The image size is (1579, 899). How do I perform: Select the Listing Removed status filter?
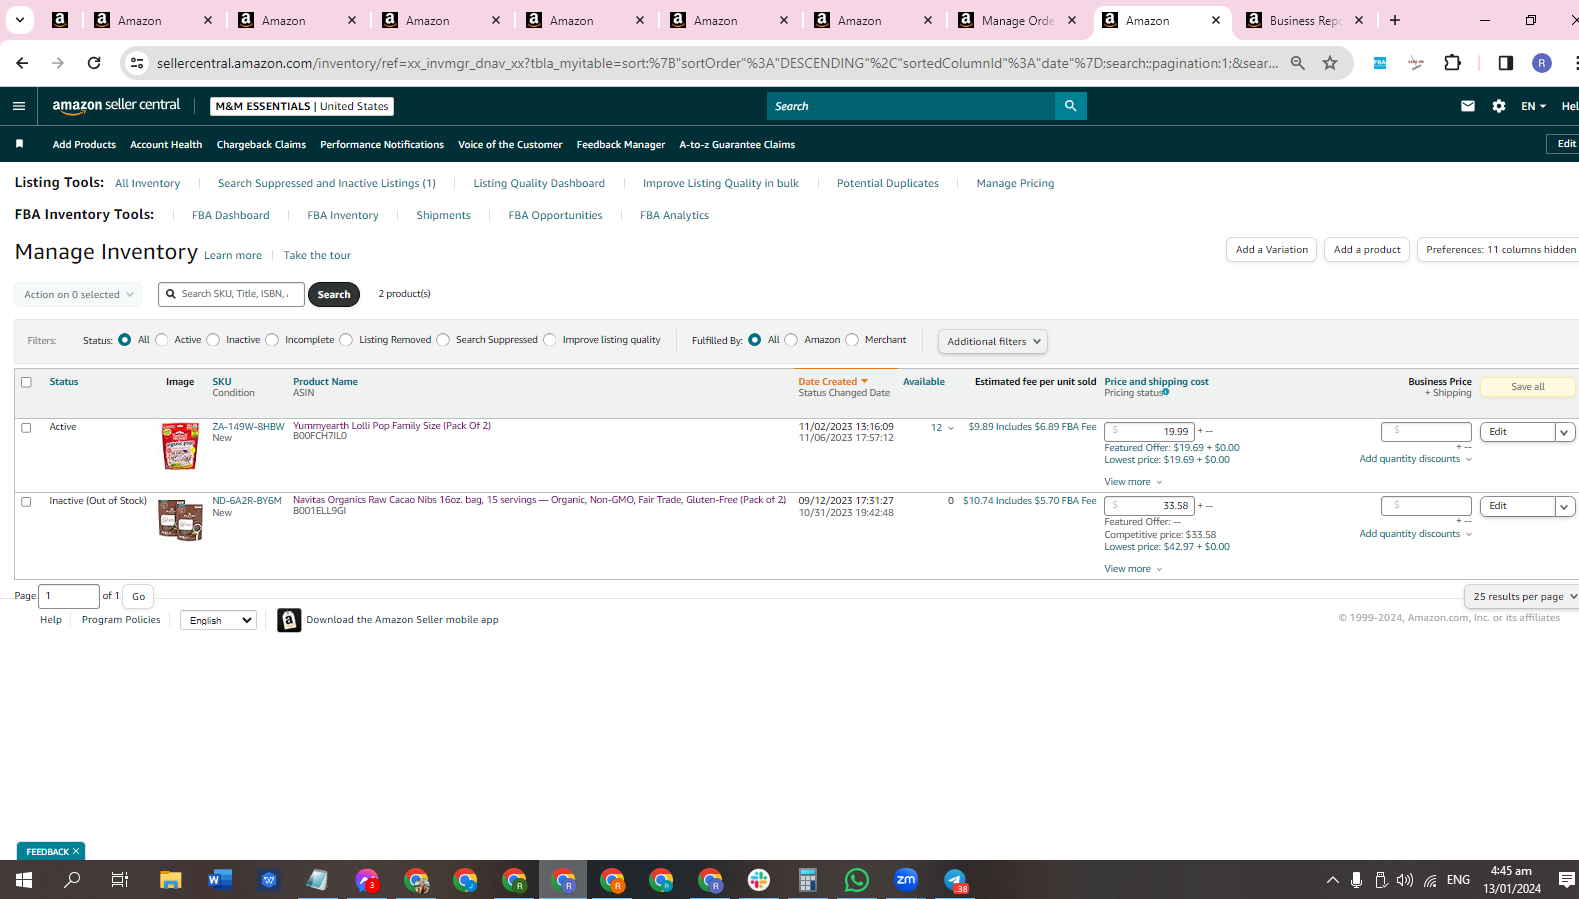pyautogui.click(x=346, y=340)
